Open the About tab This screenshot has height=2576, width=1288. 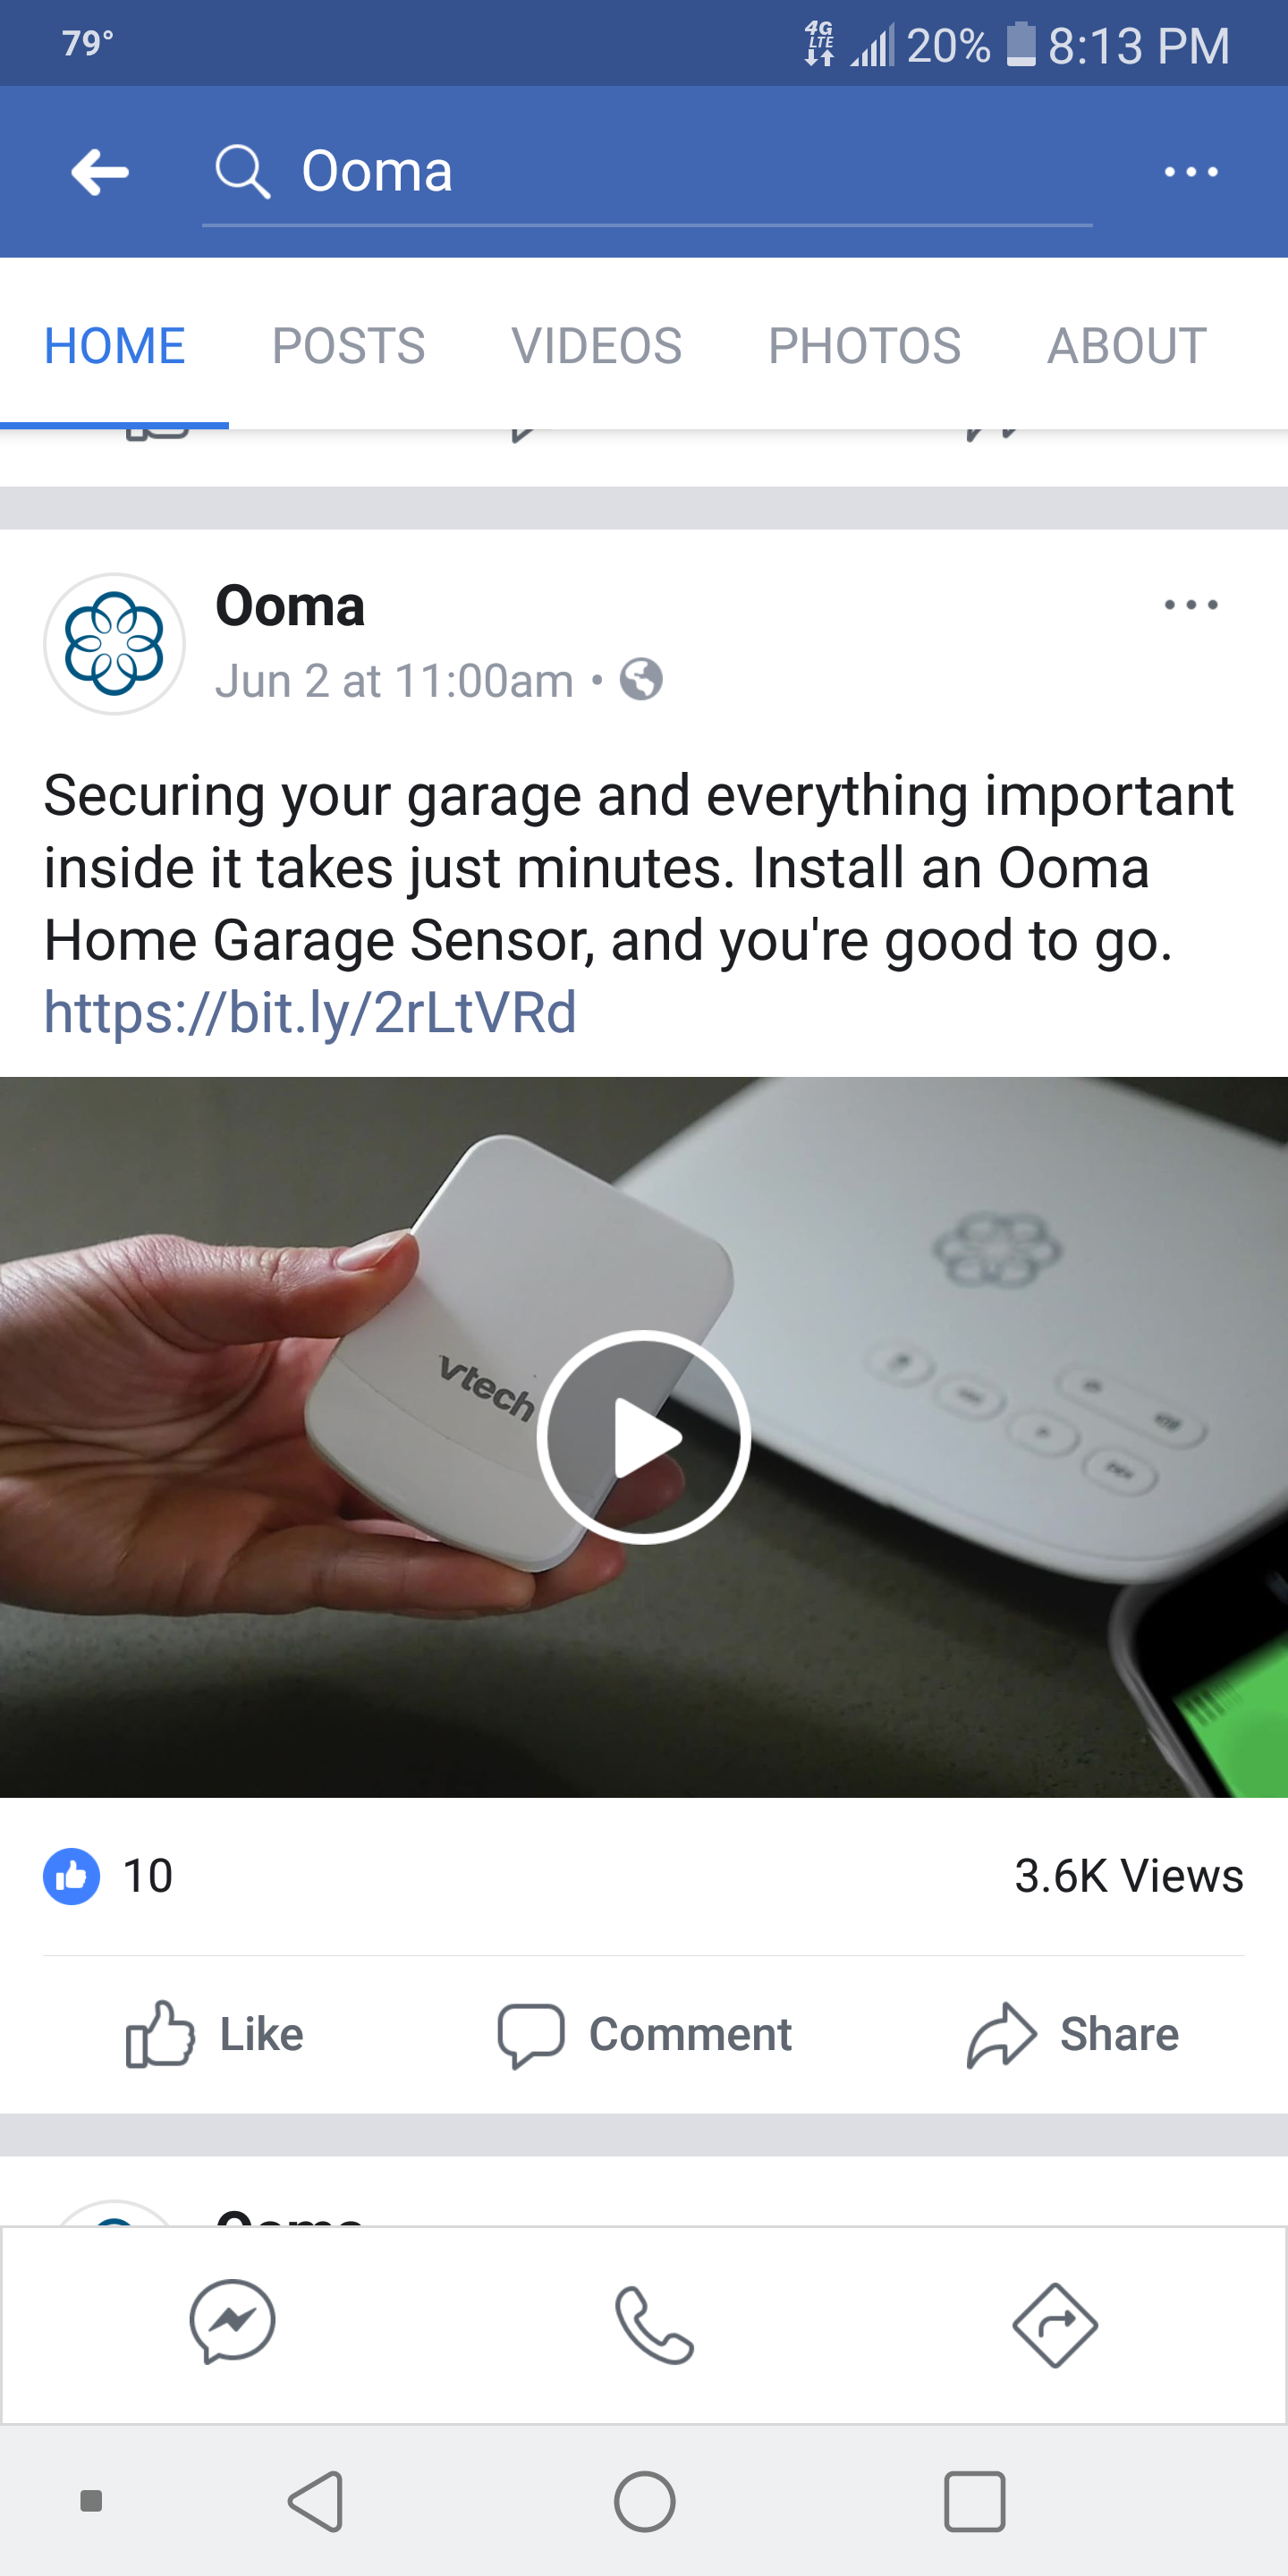[1127, 346]
